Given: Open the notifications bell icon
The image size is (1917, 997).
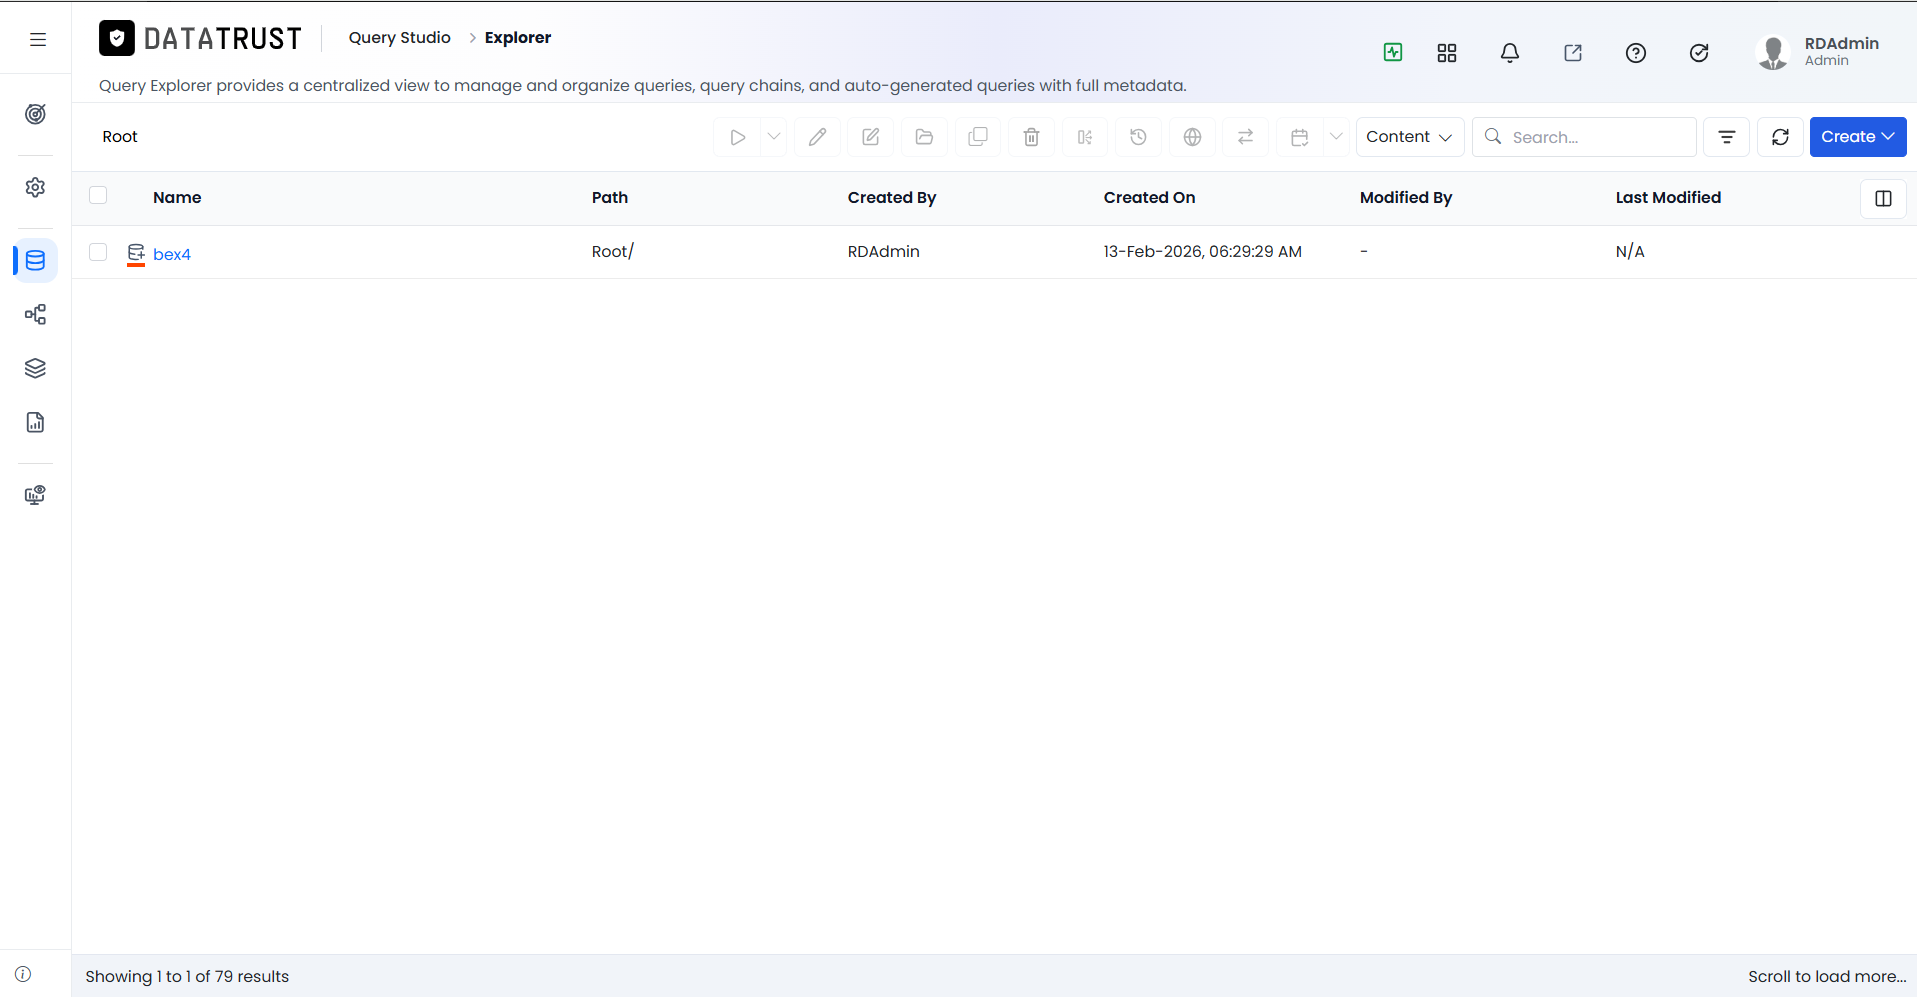Looking at the screenshot, I should (x=1510, y=53).
